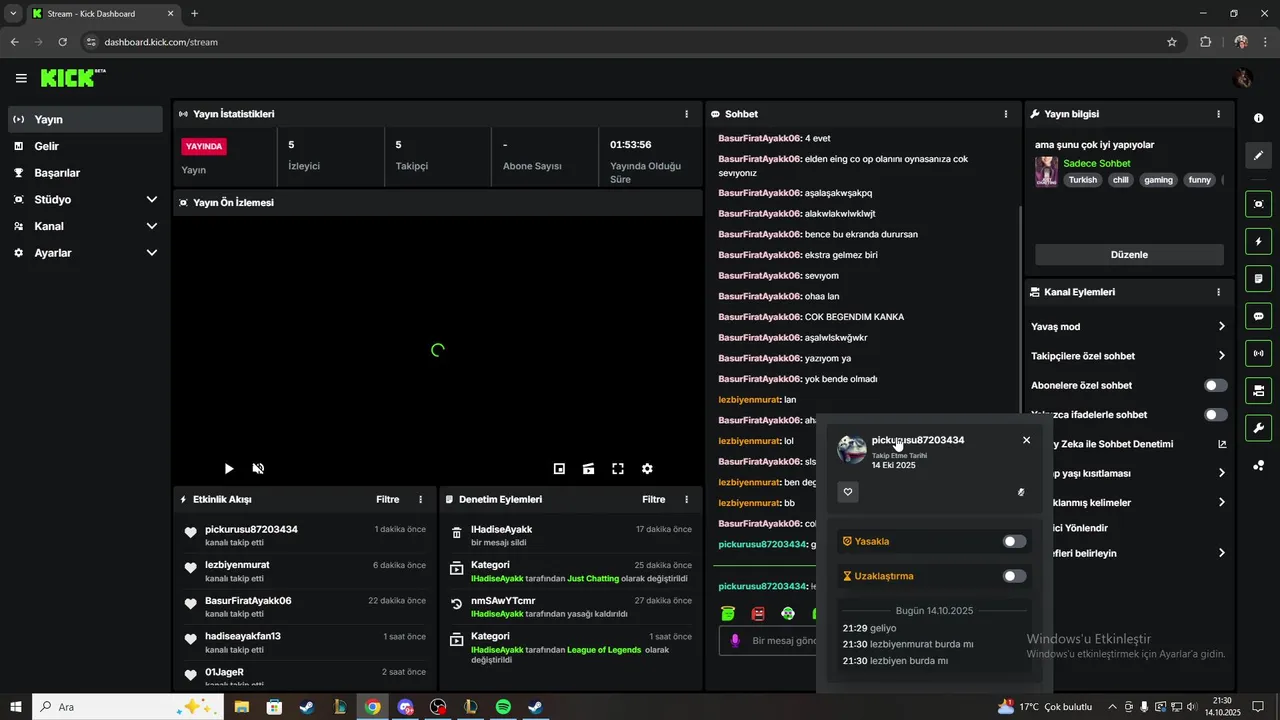
Task: Open stream preview settings gear
Action: pyautogui.click(x=647, y=468)
